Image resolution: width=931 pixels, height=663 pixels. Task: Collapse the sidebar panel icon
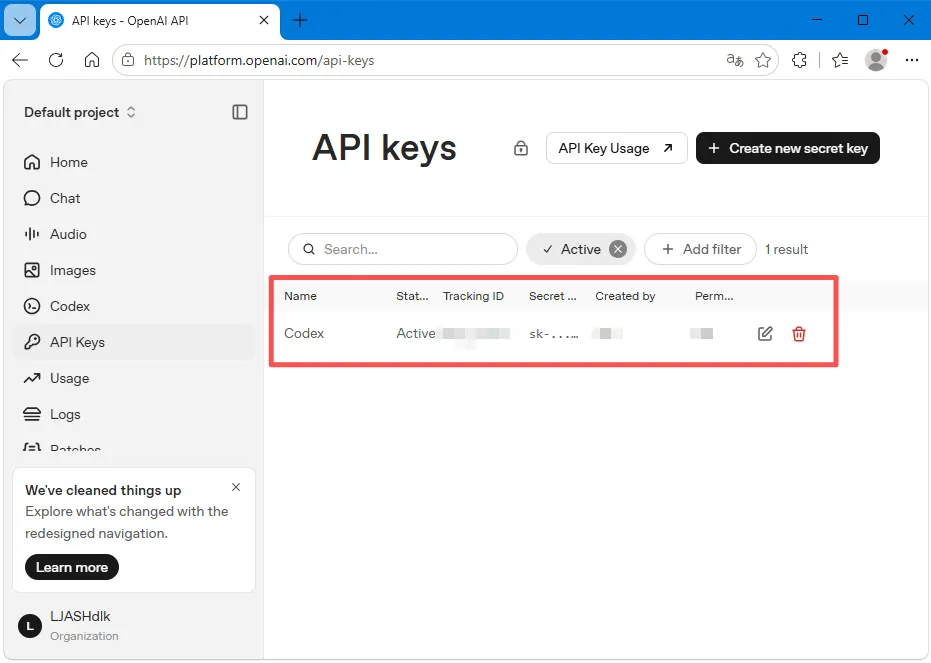click(x=240, y=112)
